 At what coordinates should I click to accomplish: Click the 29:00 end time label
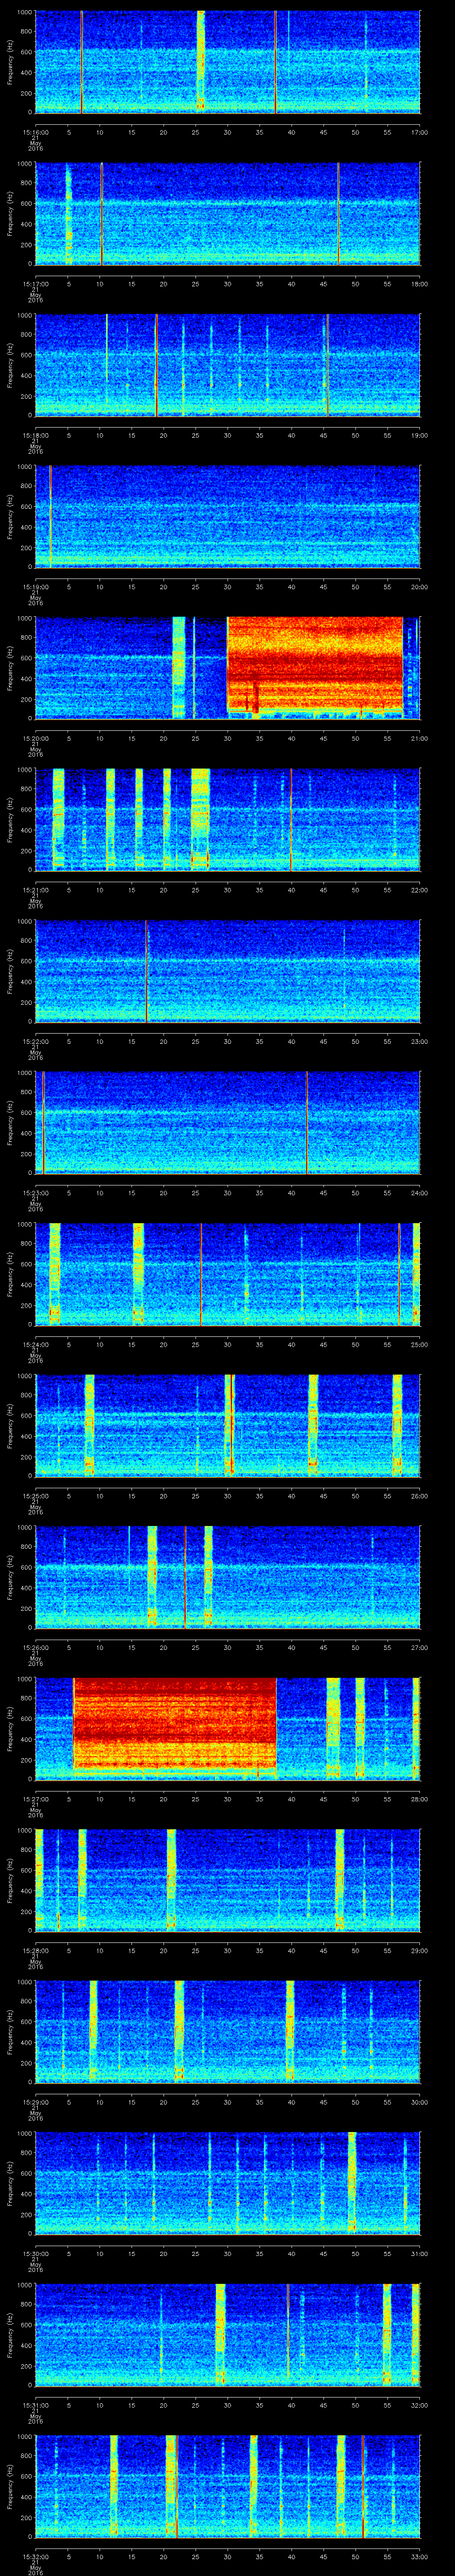click(419, 1951)
